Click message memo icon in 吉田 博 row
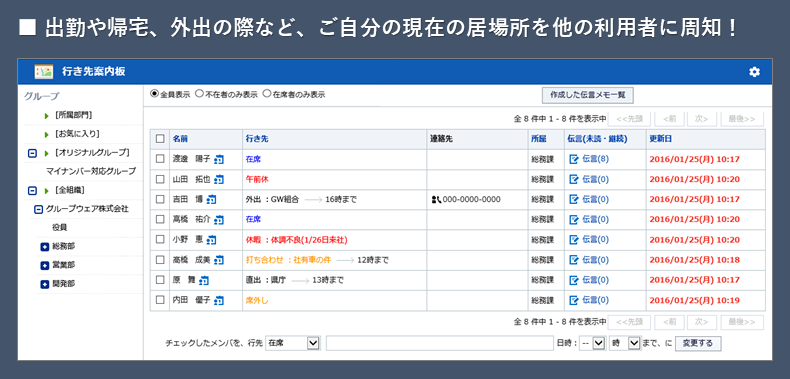790x379 pixels. (573, 200)
